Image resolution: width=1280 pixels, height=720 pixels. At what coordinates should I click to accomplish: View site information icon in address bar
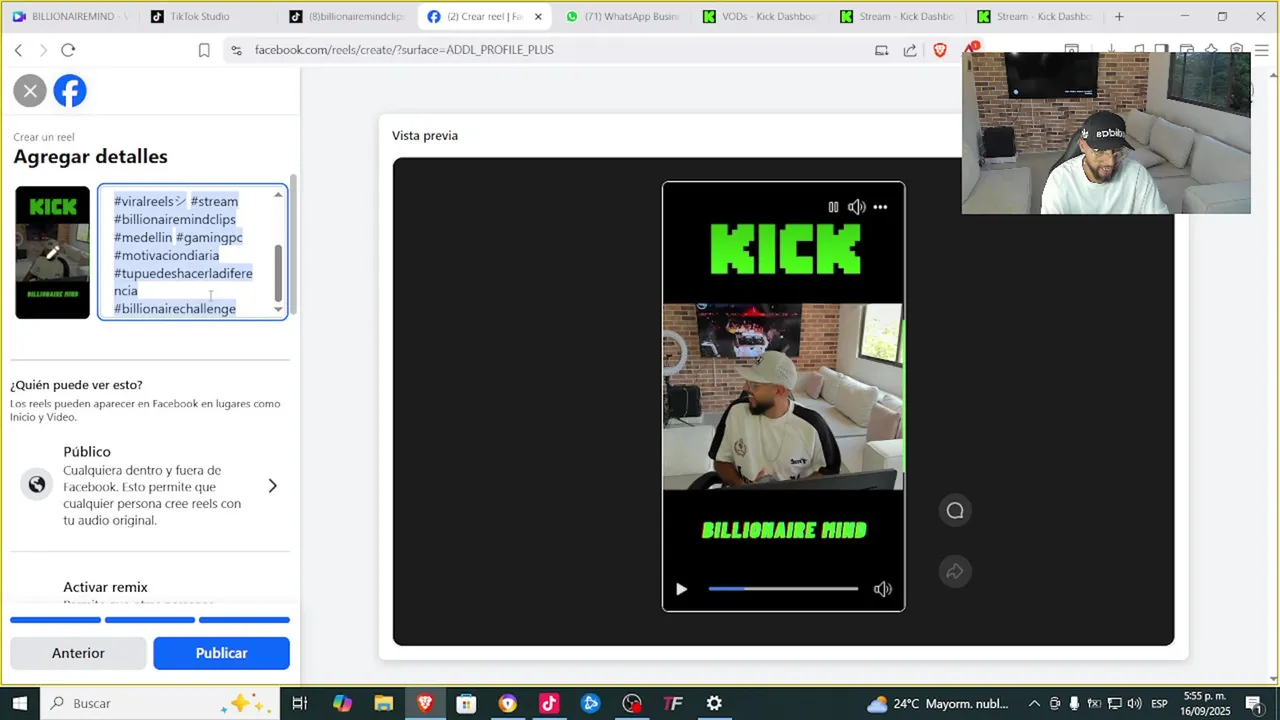[x=235, y=50]
